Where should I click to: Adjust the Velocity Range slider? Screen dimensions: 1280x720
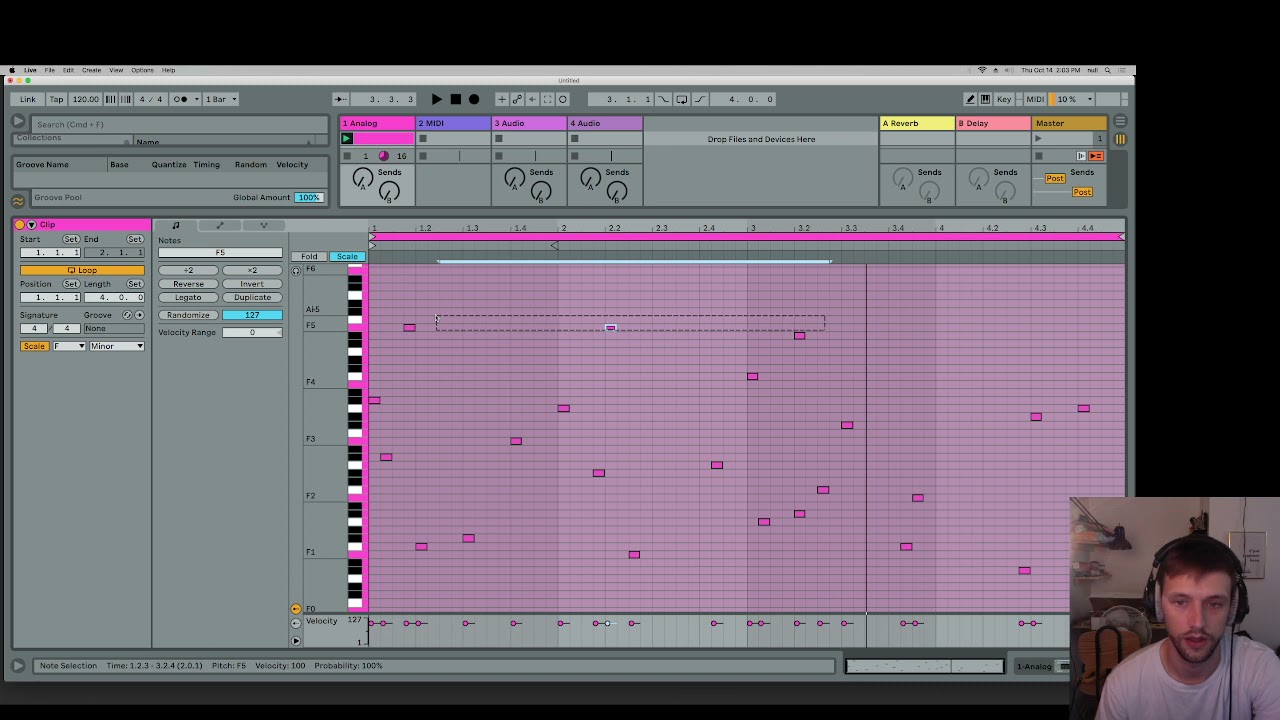(252, 332)
